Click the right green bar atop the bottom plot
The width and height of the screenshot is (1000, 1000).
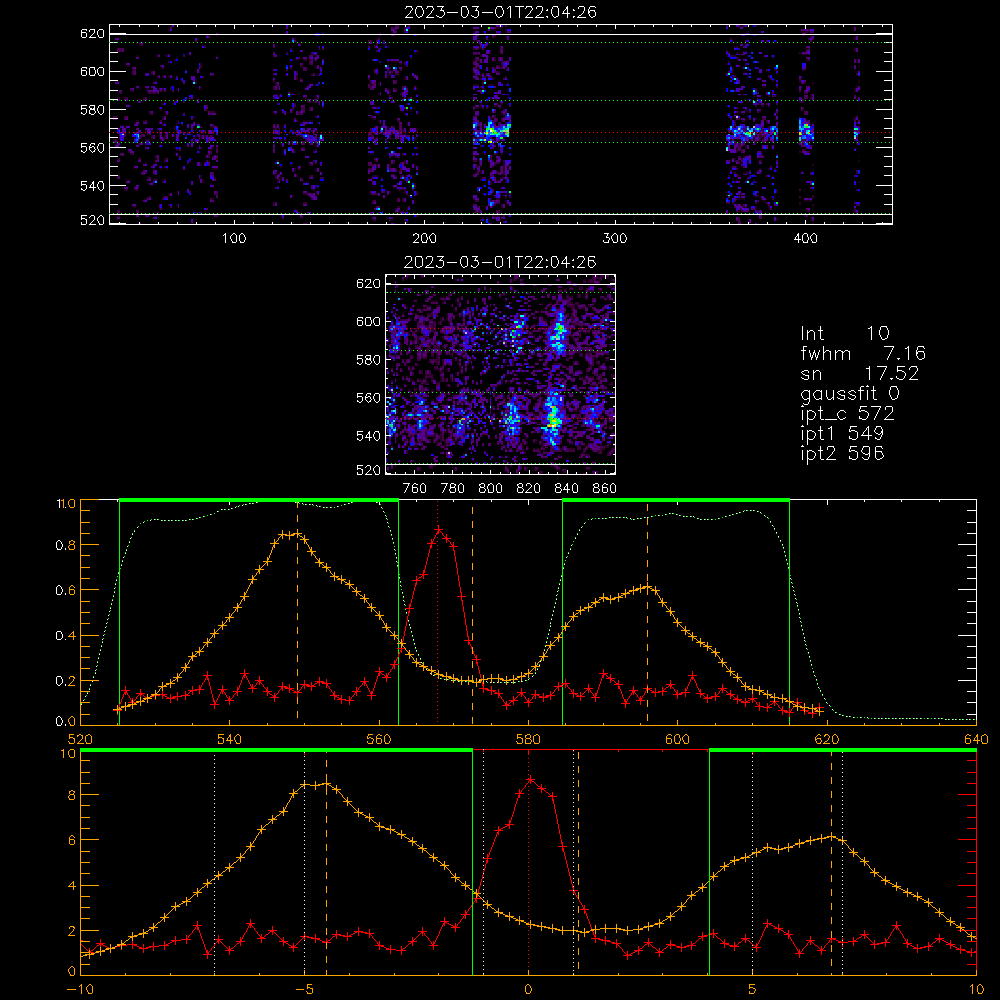842,751
